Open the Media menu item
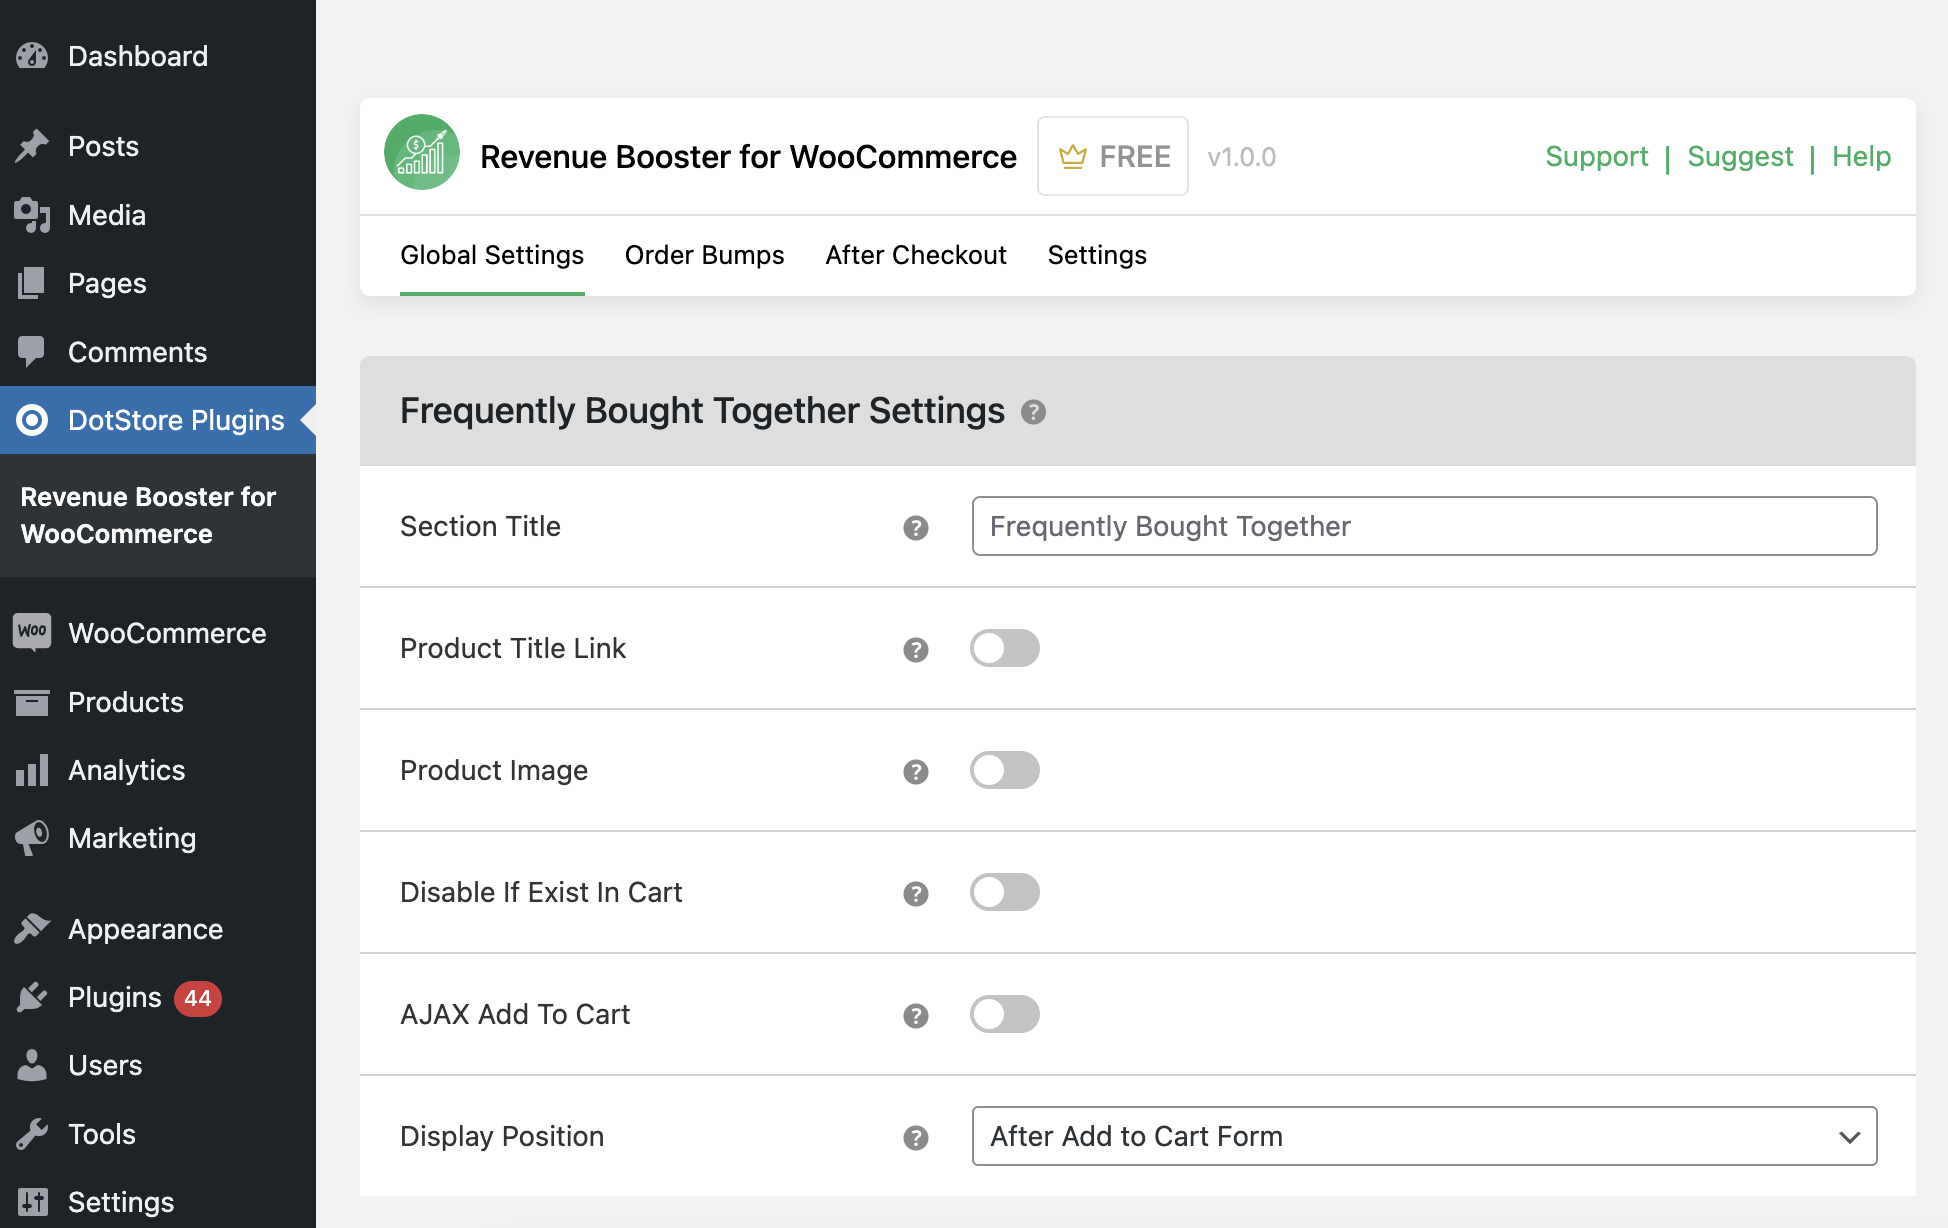The width and height of the screenshot is (1948, 1228). [158, 215]
